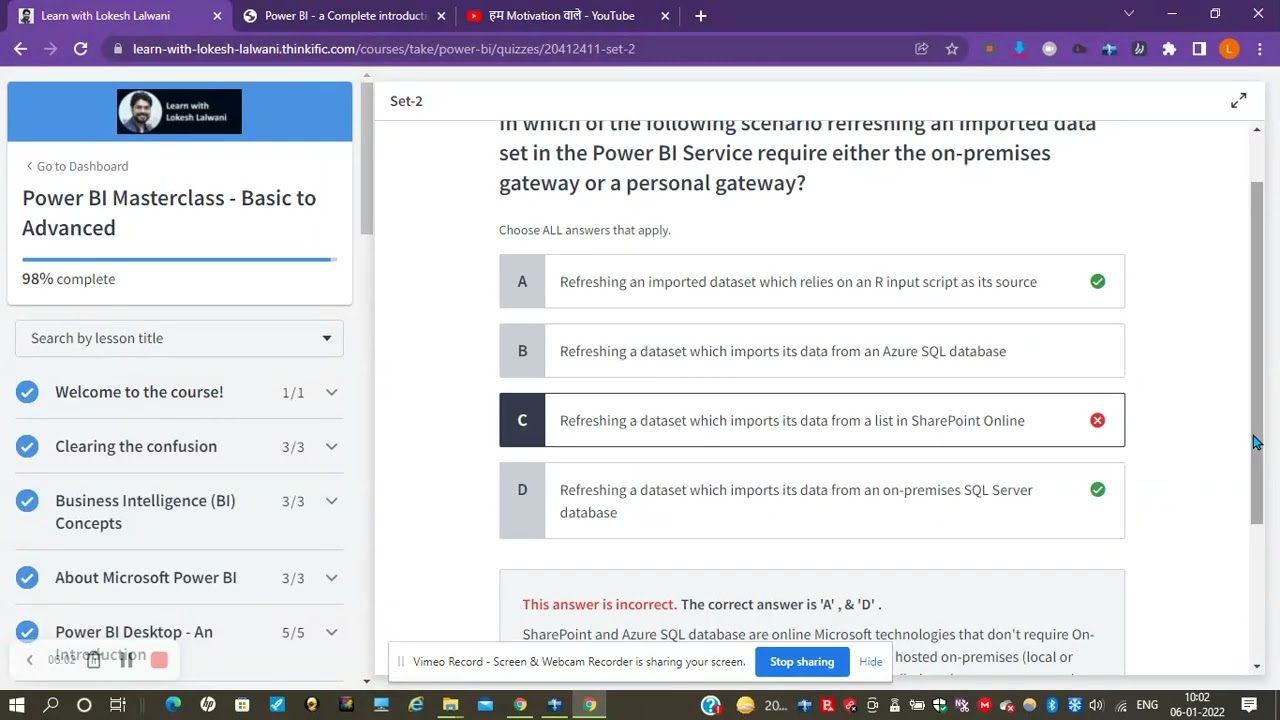Select answer C about SharePoint Online list
Image resolution: width=1280 pixels, height=720 pixels.
(812, 420)
